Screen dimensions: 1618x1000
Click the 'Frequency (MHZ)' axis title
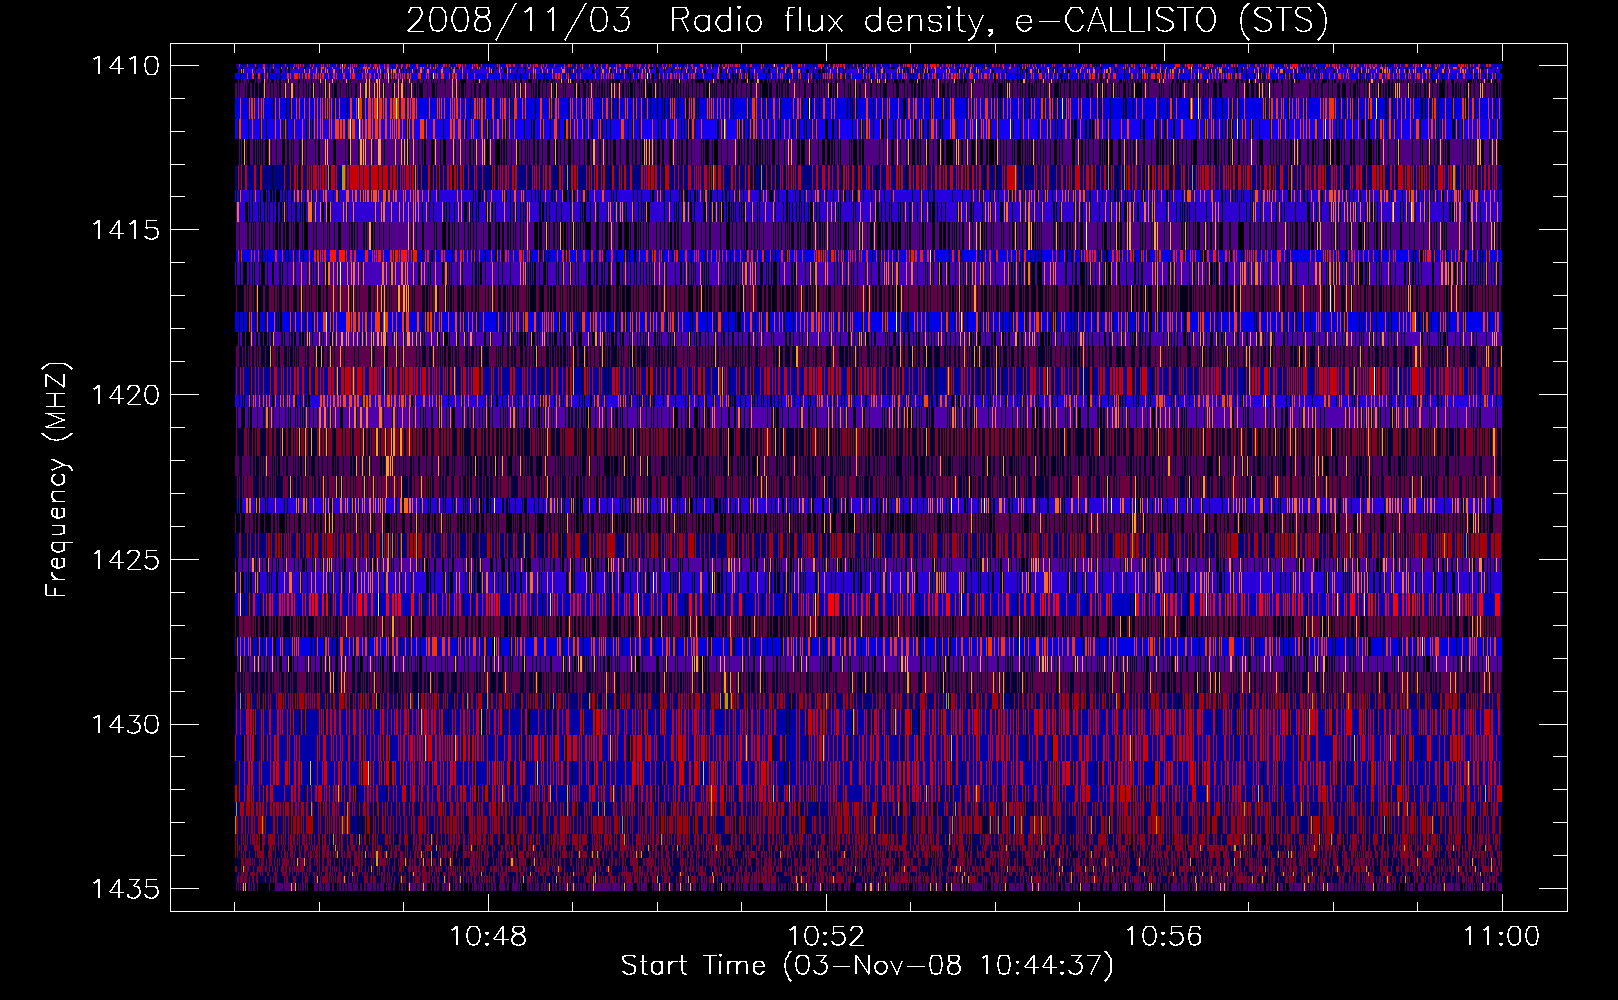point(58,480)
